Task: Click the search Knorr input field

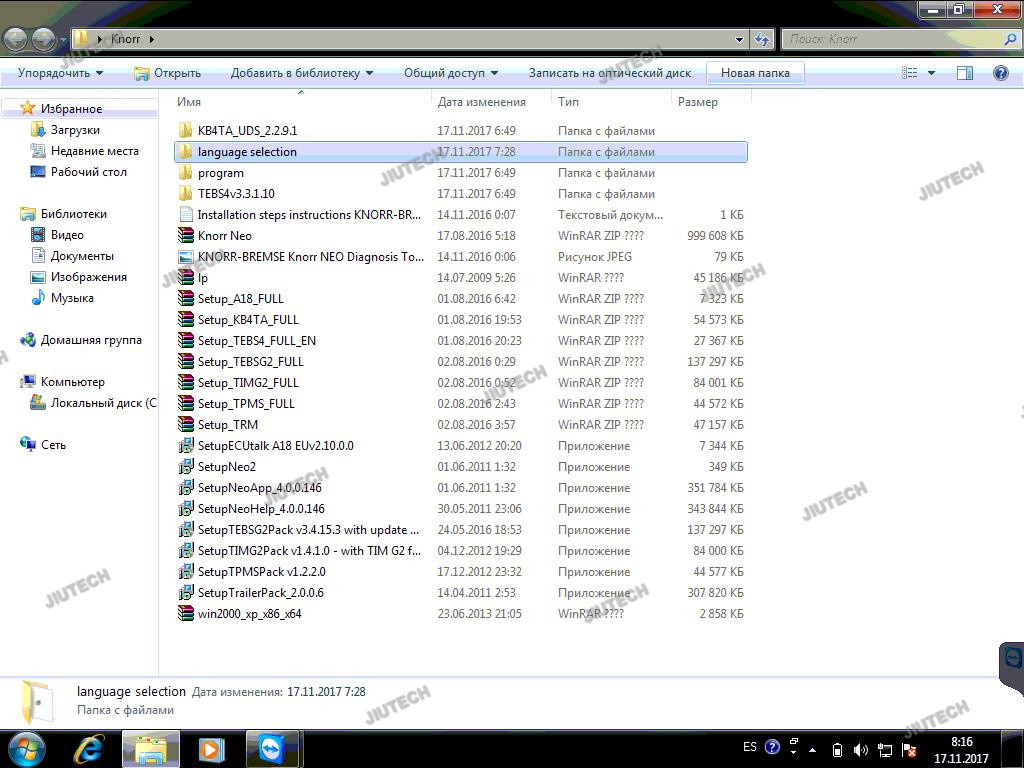Action: point(895,39)
